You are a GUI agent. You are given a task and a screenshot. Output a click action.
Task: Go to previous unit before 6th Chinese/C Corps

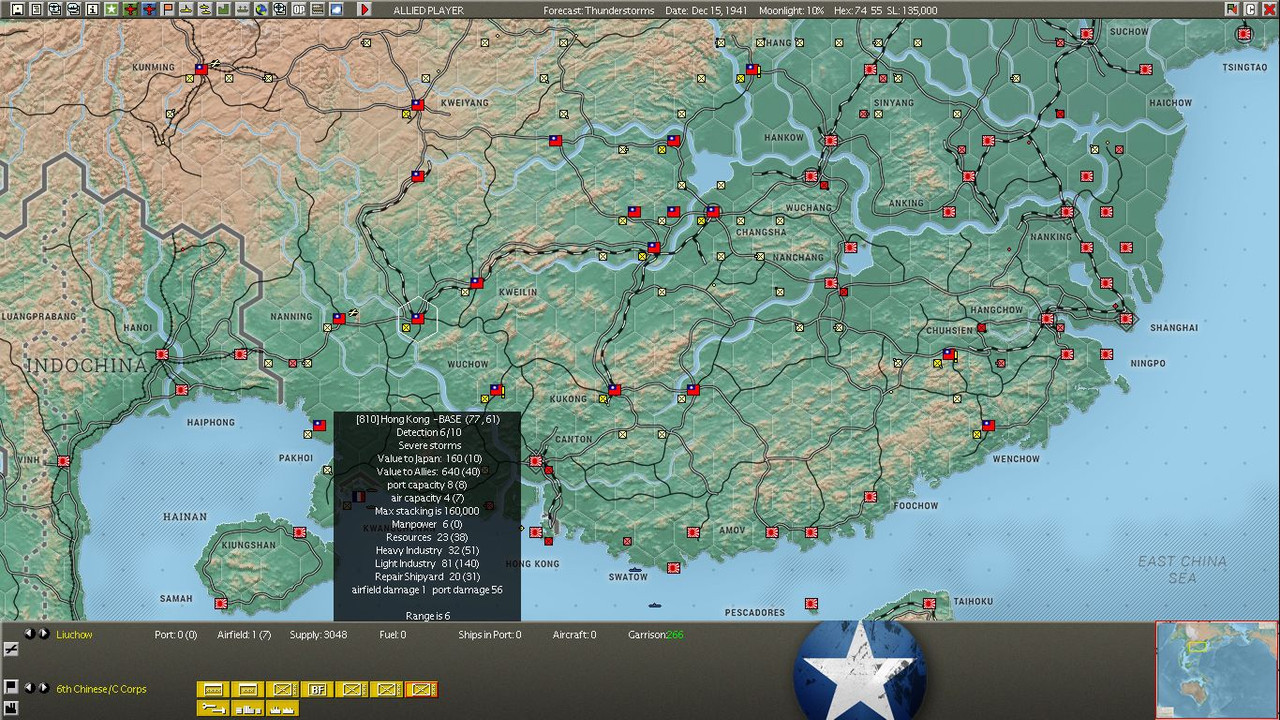pos(29,688)
